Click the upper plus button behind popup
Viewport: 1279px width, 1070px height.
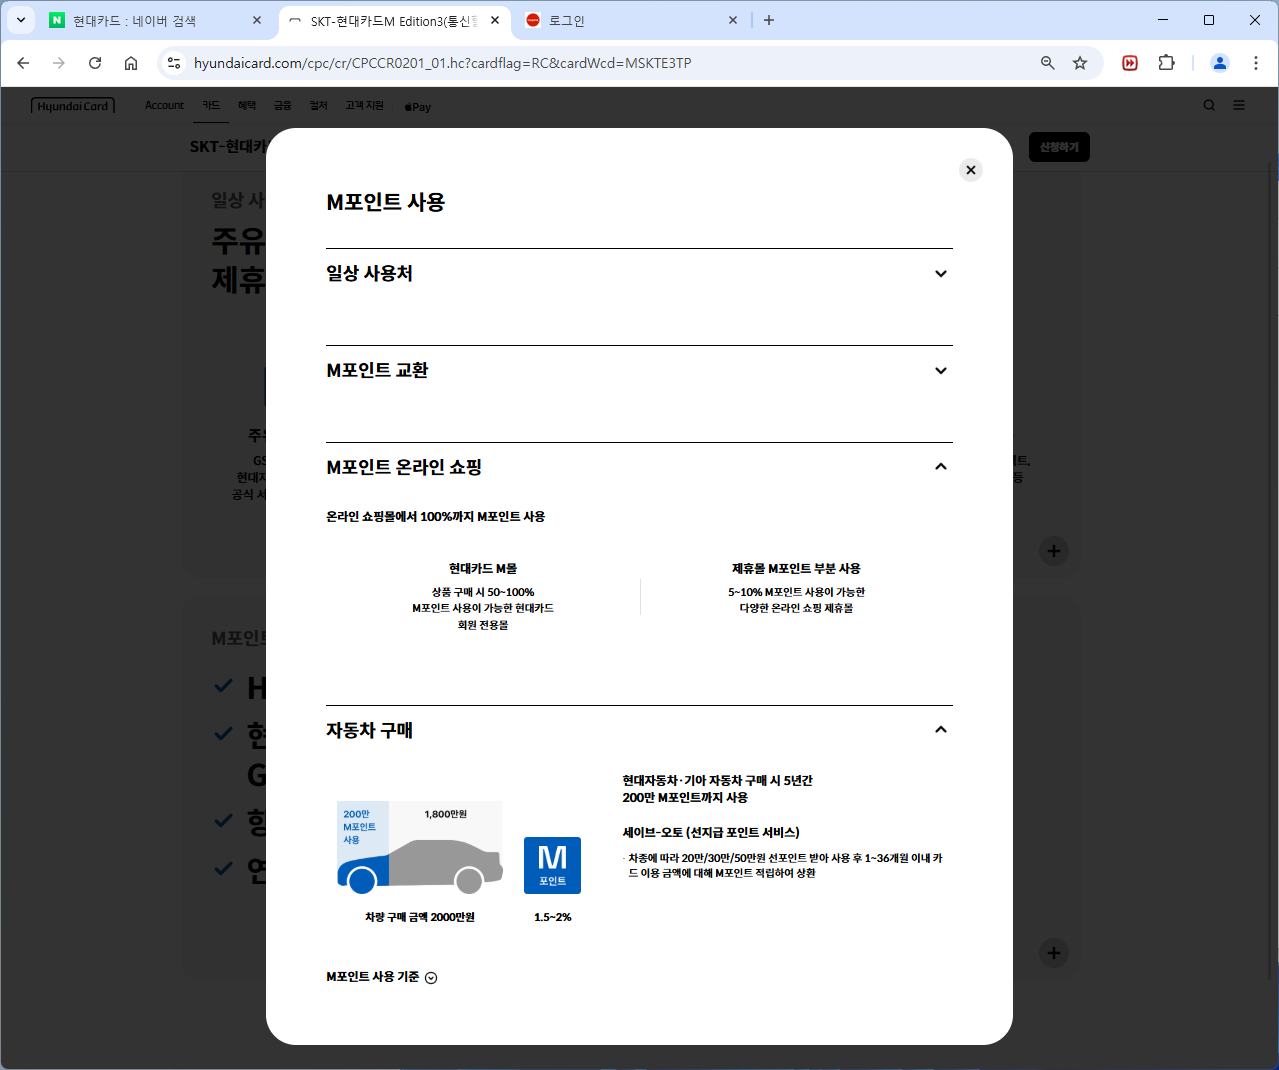coord(1053,551)
